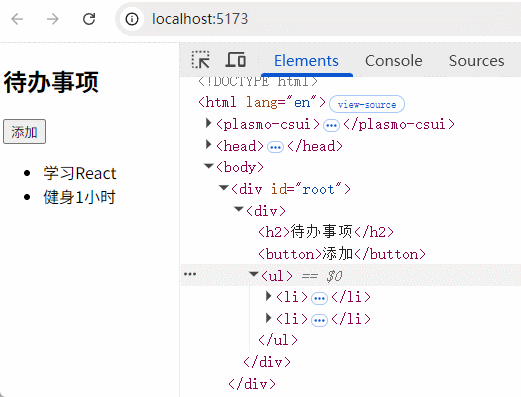Go back in browser history
The height and width of the screenshot is (397, 521).
tap(17, 19)
